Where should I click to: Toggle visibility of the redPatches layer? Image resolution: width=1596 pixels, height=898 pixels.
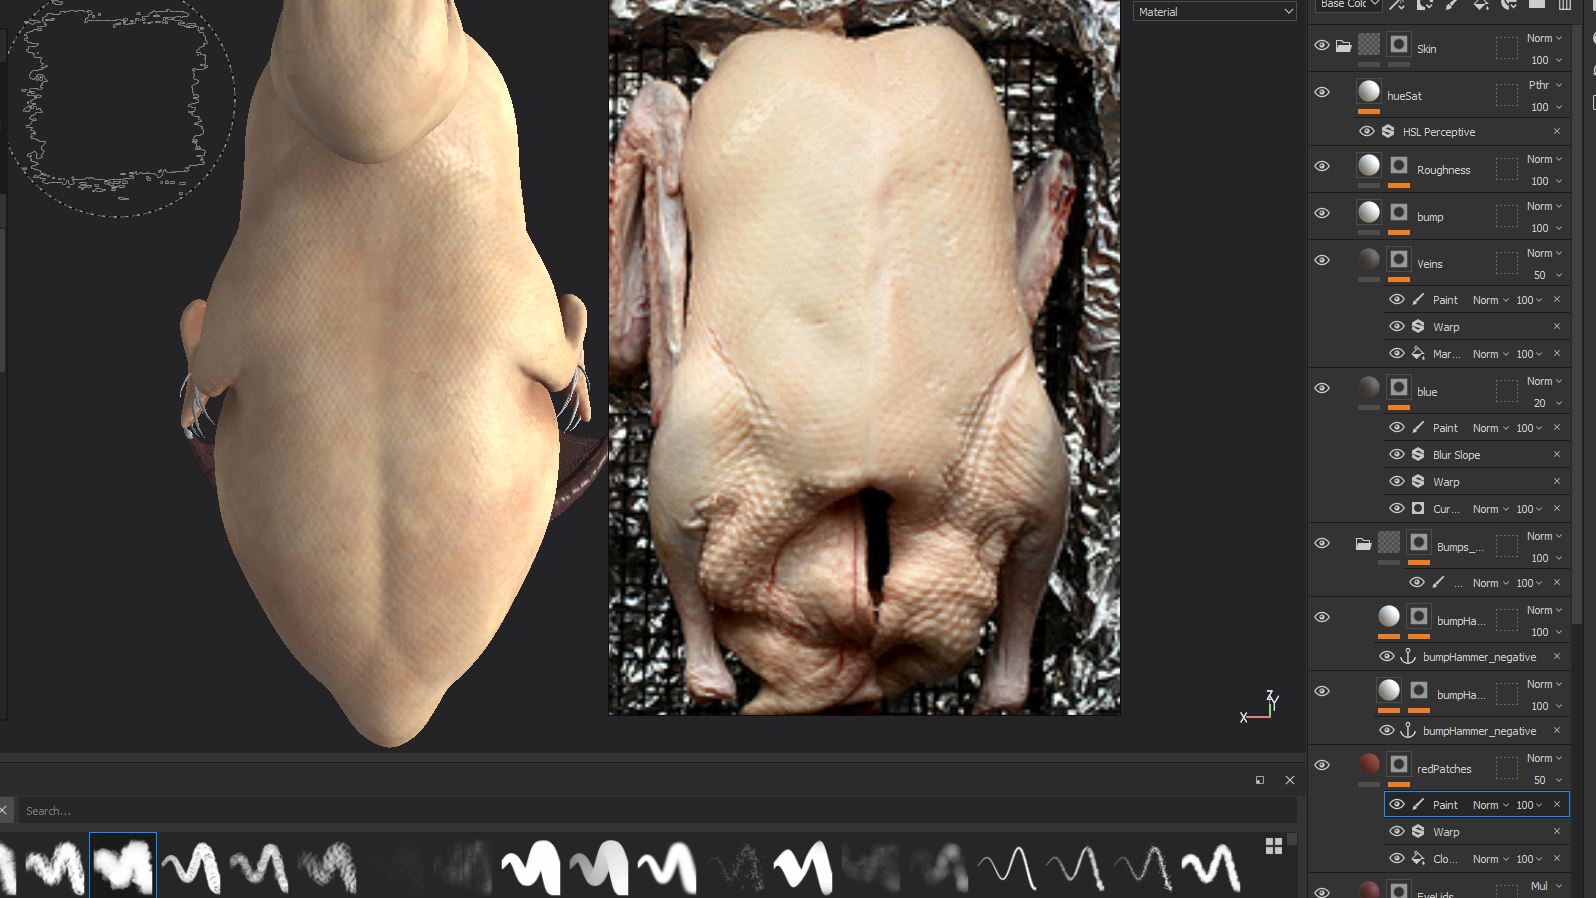point(1322,765)
